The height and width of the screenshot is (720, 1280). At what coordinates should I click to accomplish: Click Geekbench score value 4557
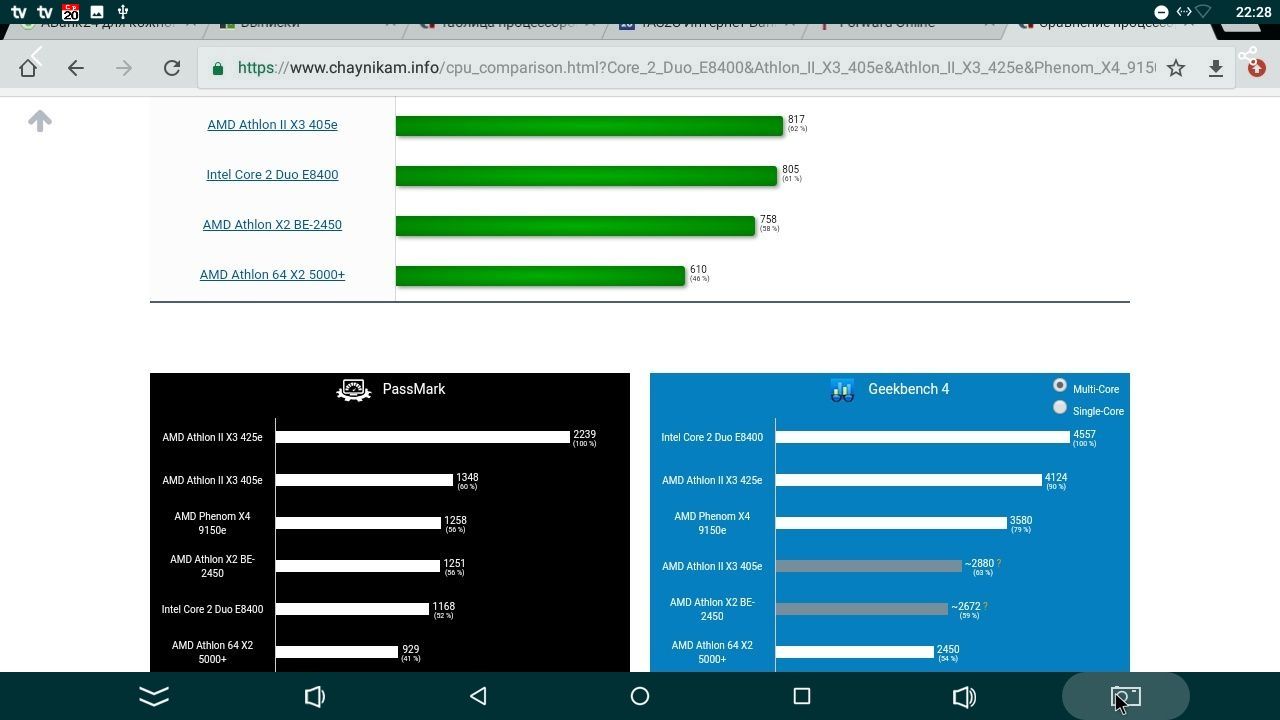(1084, 435)
